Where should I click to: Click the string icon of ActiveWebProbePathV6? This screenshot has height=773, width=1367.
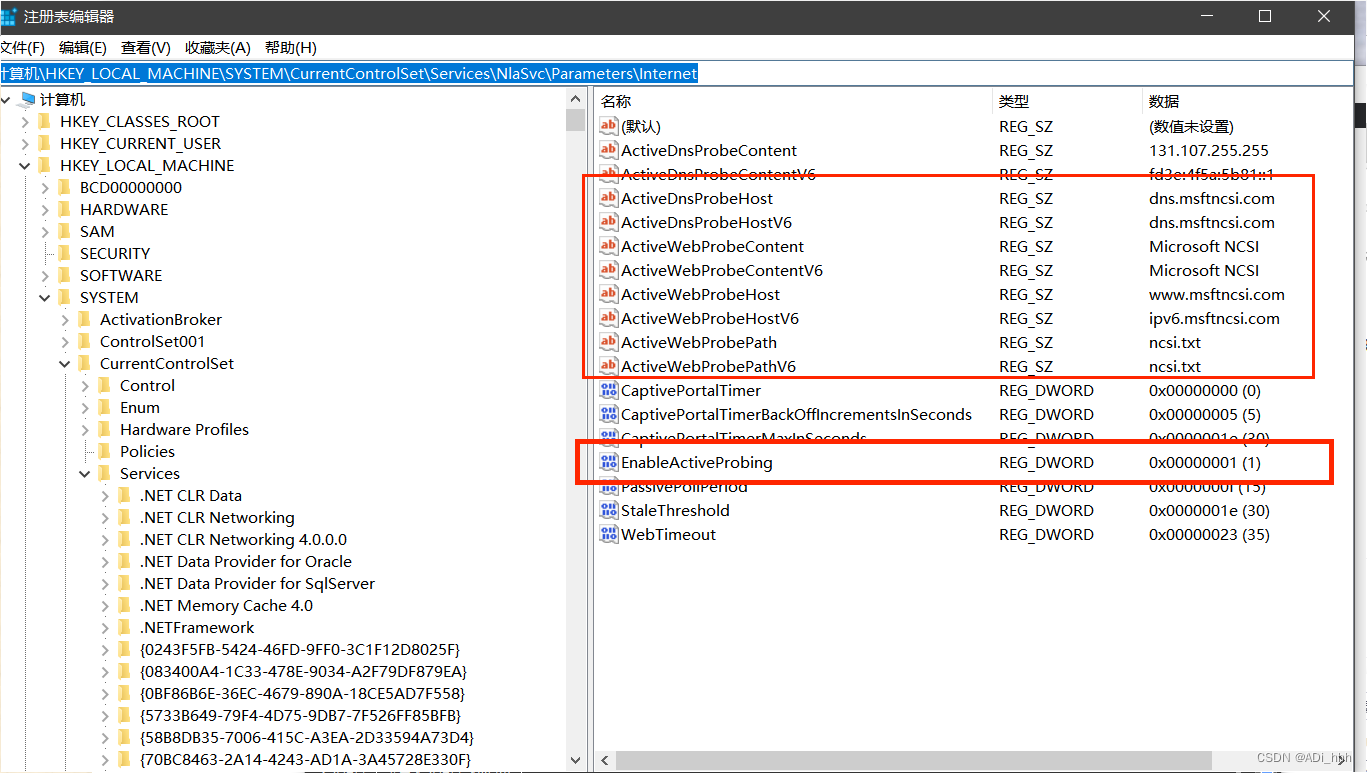(609, 366)
